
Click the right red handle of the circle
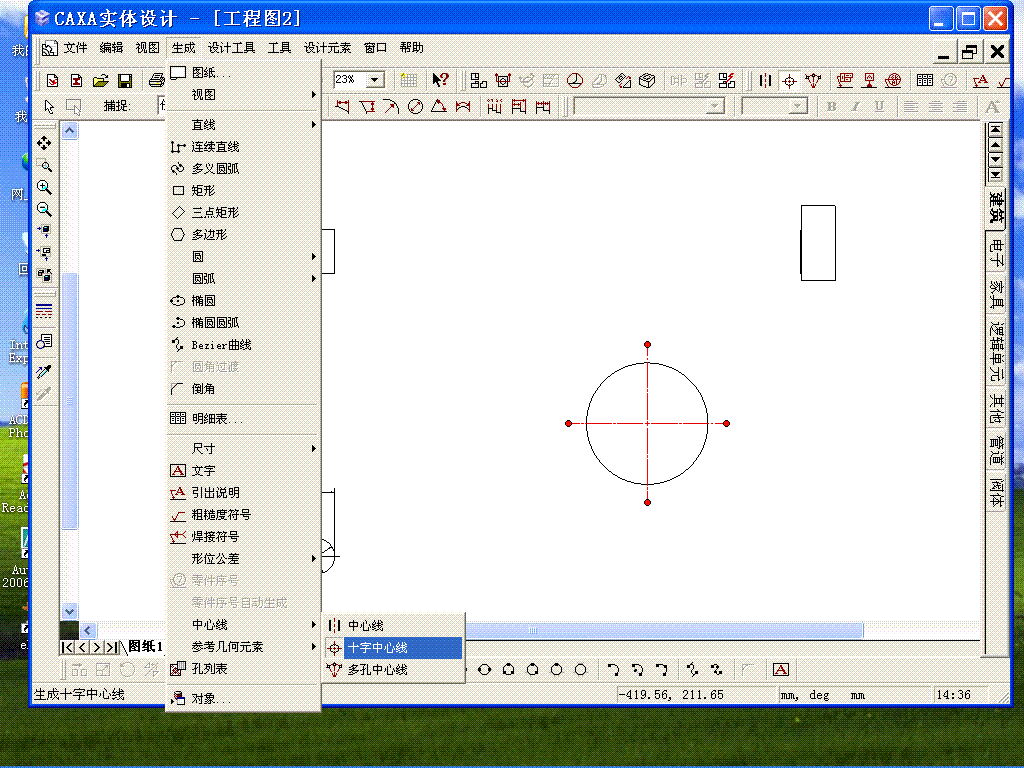(726, 423)
